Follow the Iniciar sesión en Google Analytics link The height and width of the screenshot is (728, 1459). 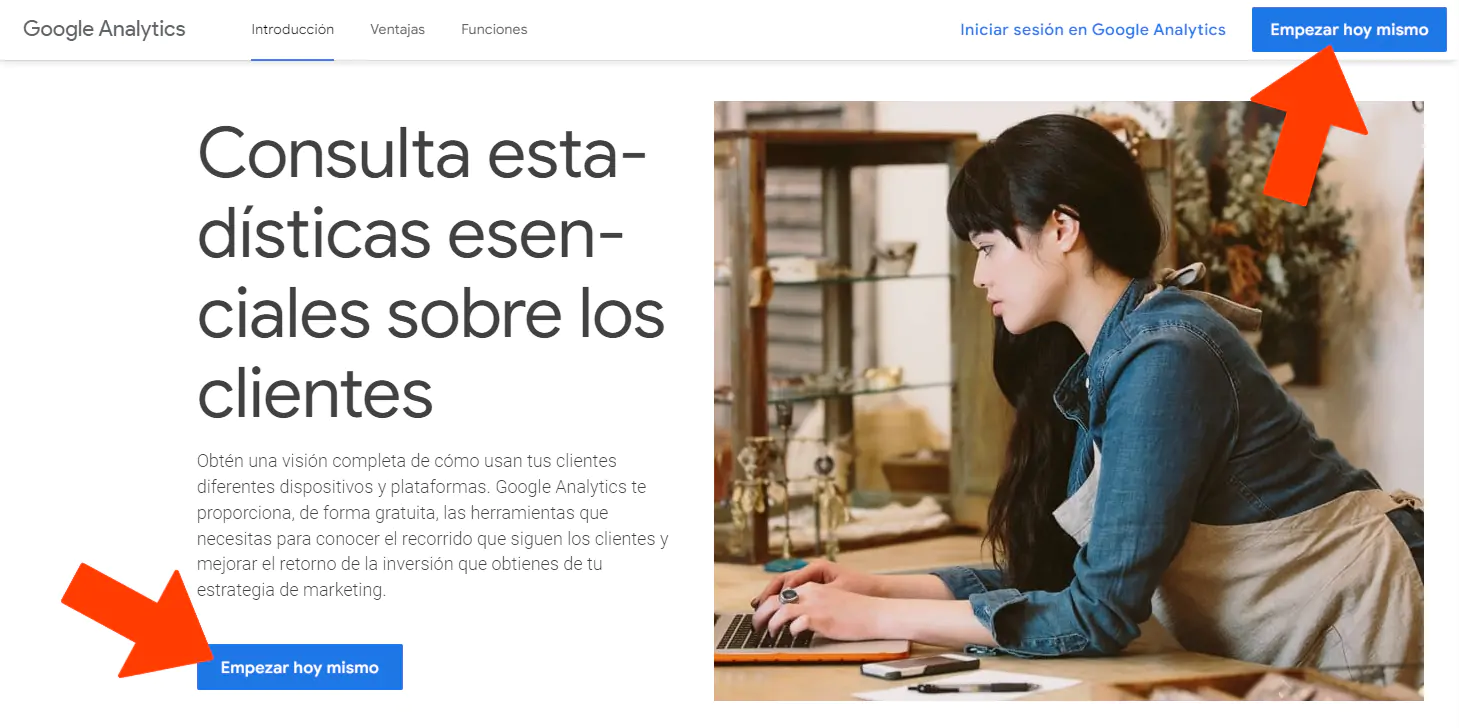click(x=1093, y=30)
